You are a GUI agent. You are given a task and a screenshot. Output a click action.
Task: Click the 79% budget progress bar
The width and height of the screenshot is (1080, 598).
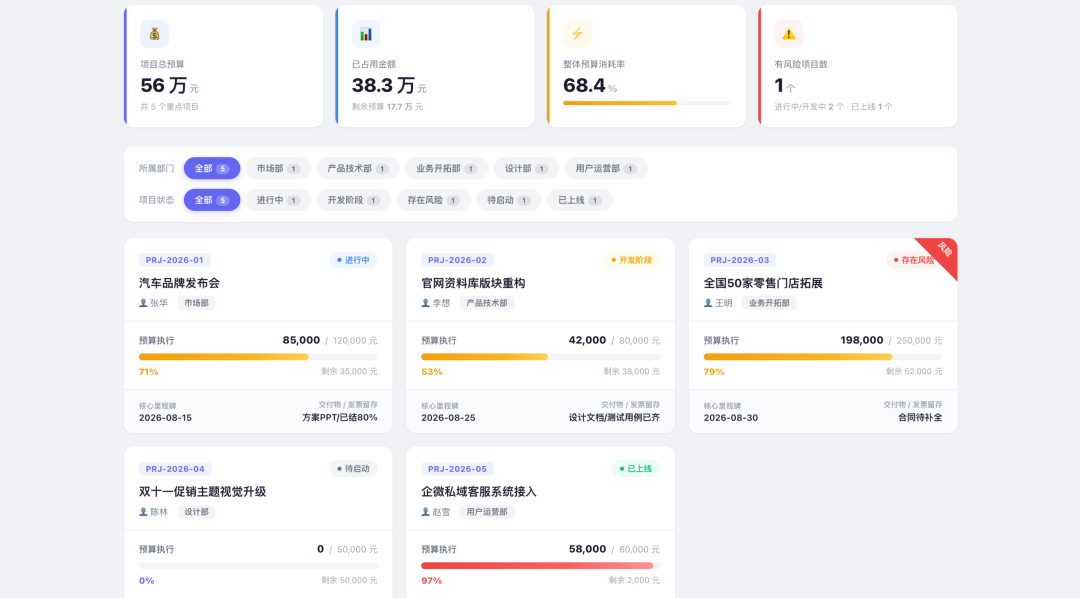pyautogui.click(x=823, y=357)
